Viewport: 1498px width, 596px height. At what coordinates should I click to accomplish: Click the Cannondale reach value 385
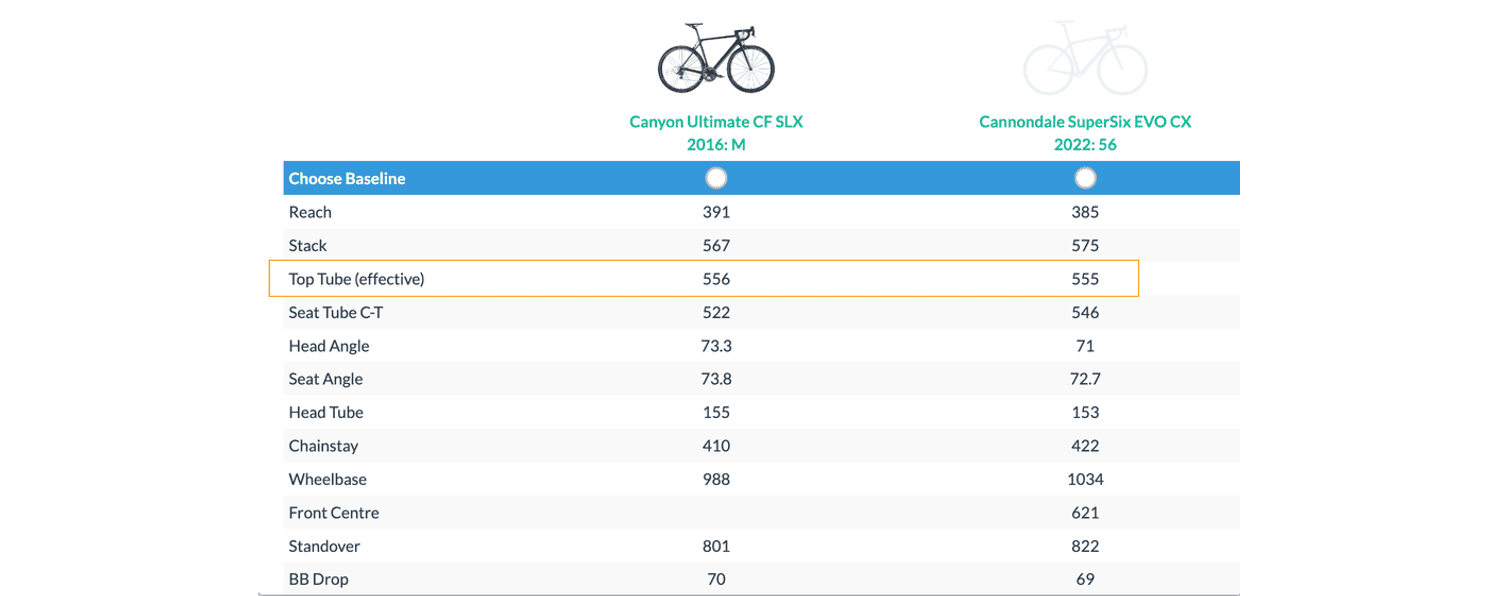tap(1085, 212)
